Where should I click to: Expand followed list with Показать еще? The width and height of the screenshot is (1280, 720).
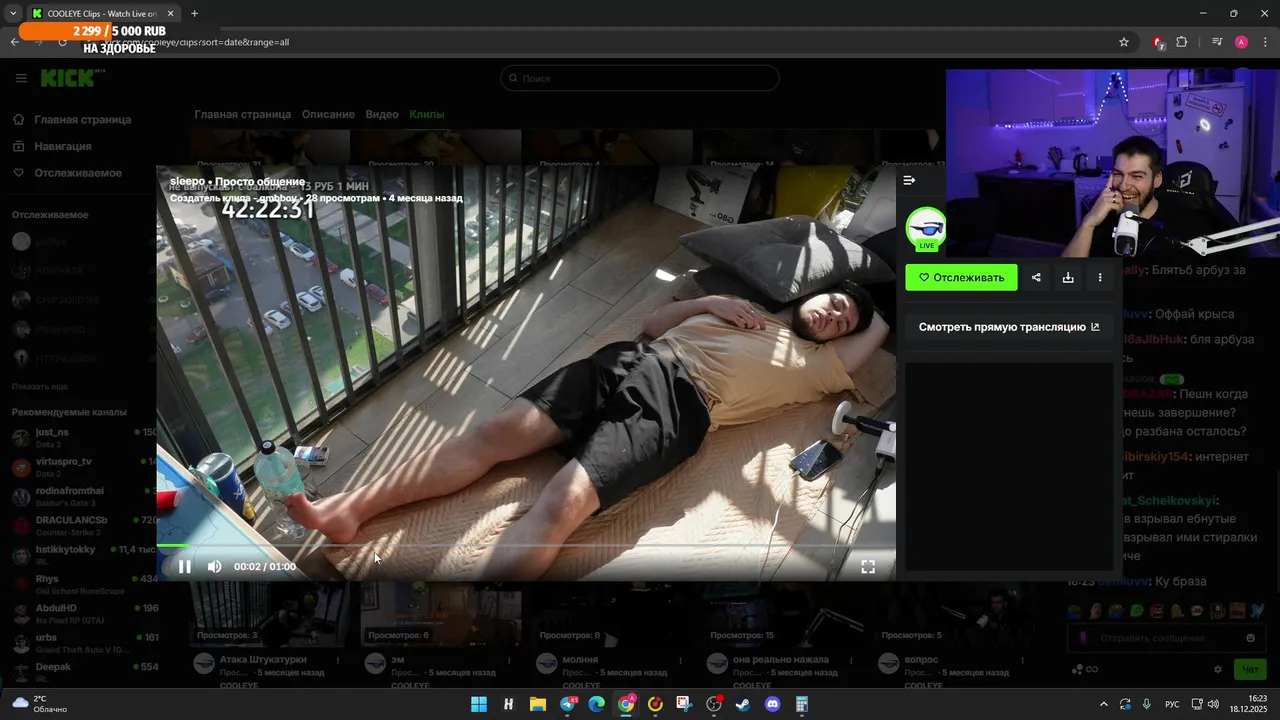pyautogui.click(x=40, y=386)
